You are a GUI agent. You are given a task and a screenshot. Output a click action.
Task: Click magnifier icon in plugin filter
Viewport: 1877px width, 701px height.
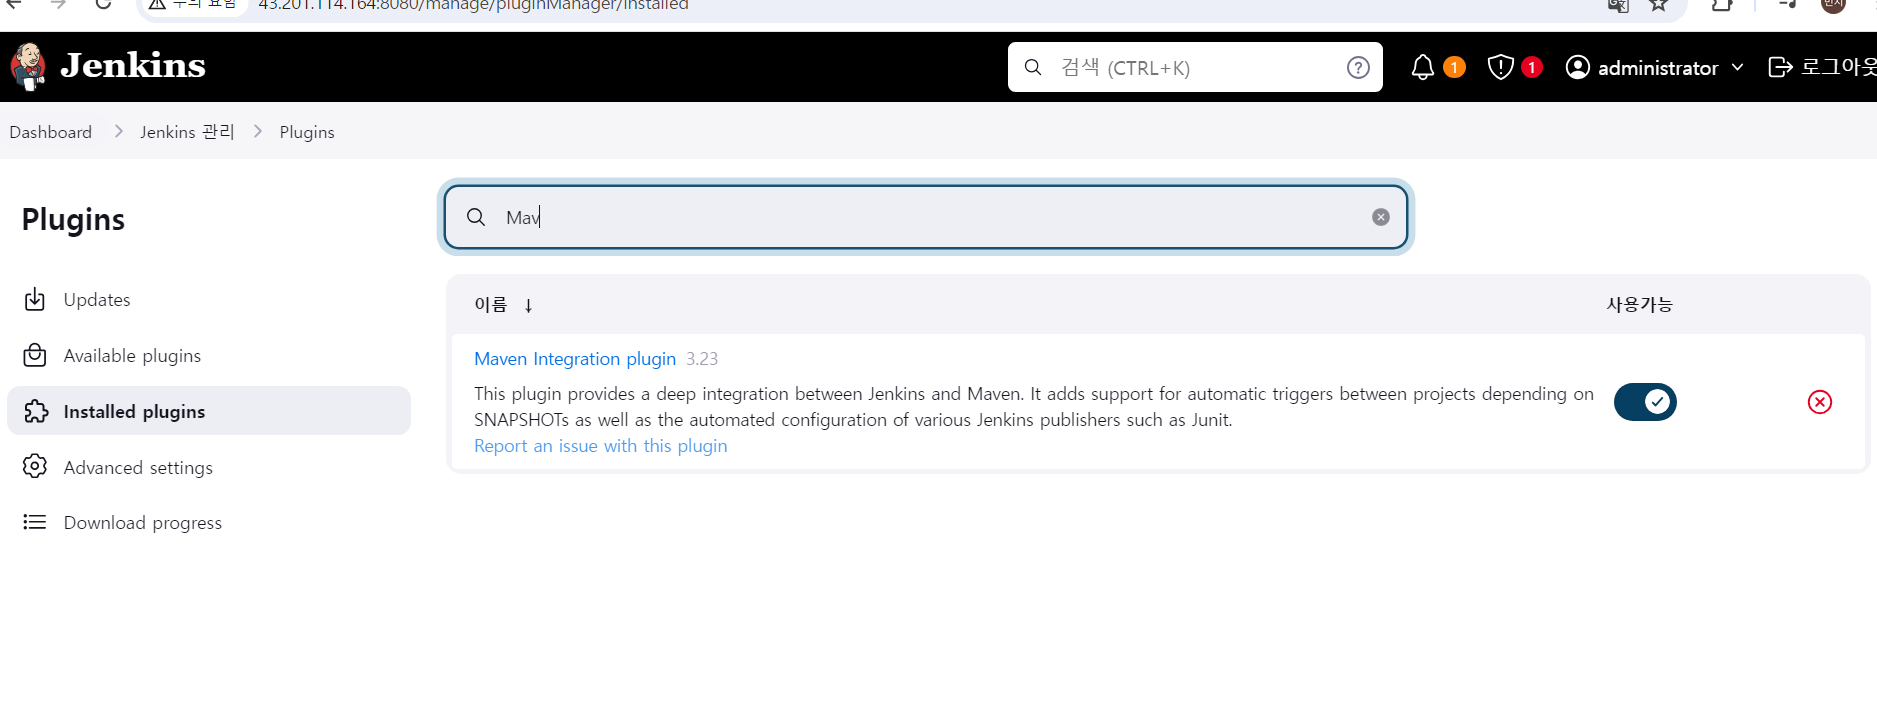pyautogui.click(x=476, y=217)
